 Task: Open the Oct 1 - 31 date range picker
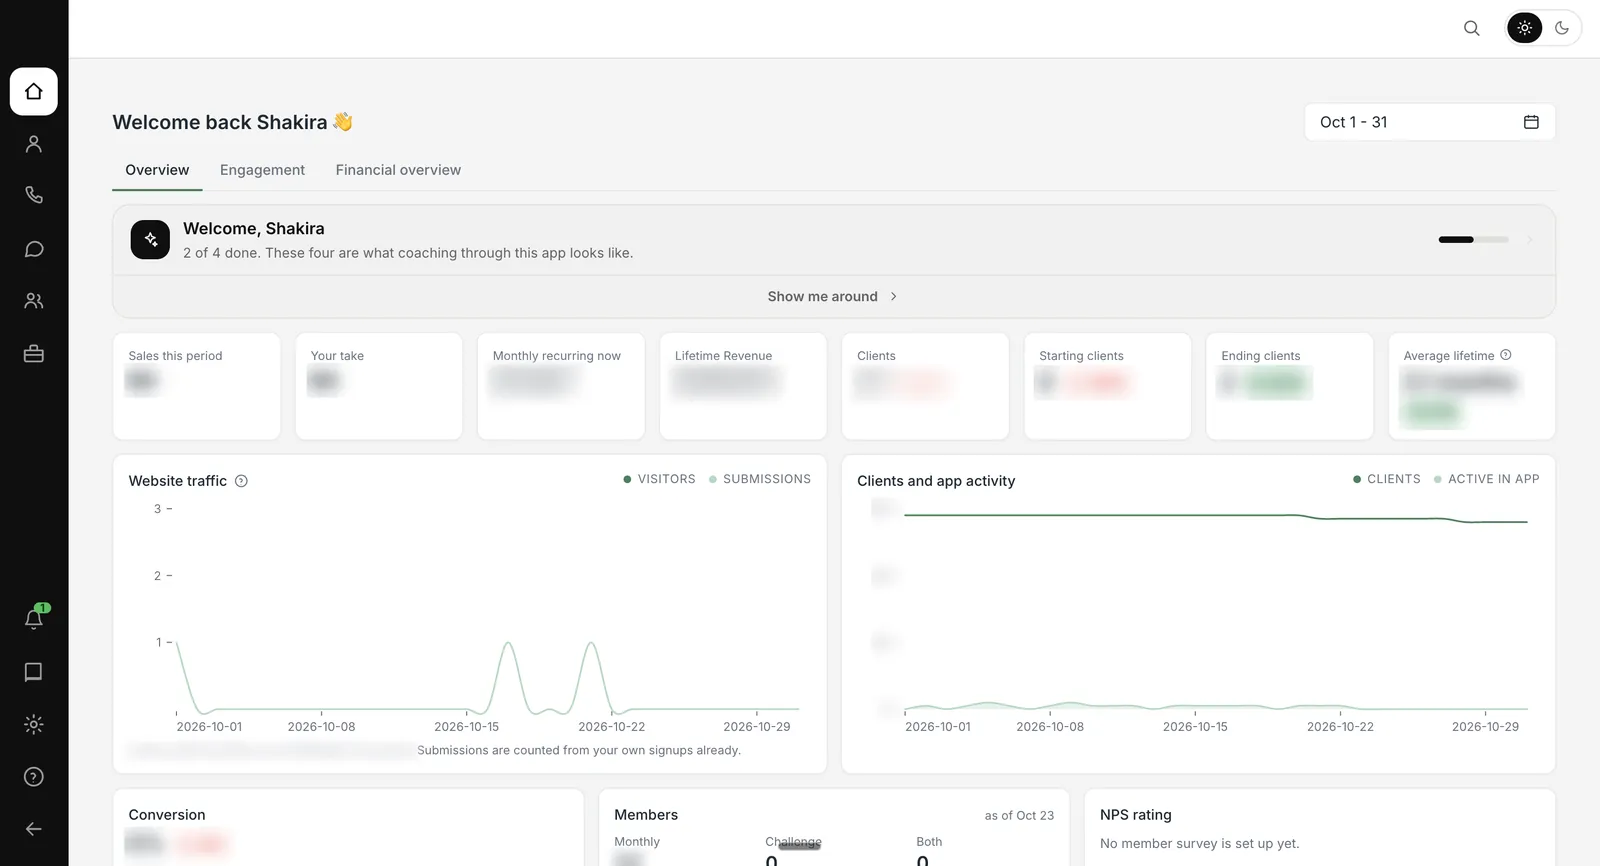1430,122
